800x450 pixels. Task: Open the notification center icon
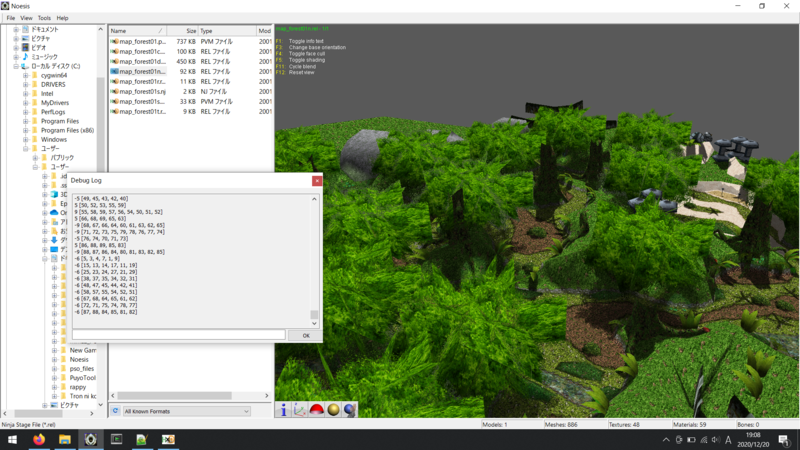click(x=784, y=440)
